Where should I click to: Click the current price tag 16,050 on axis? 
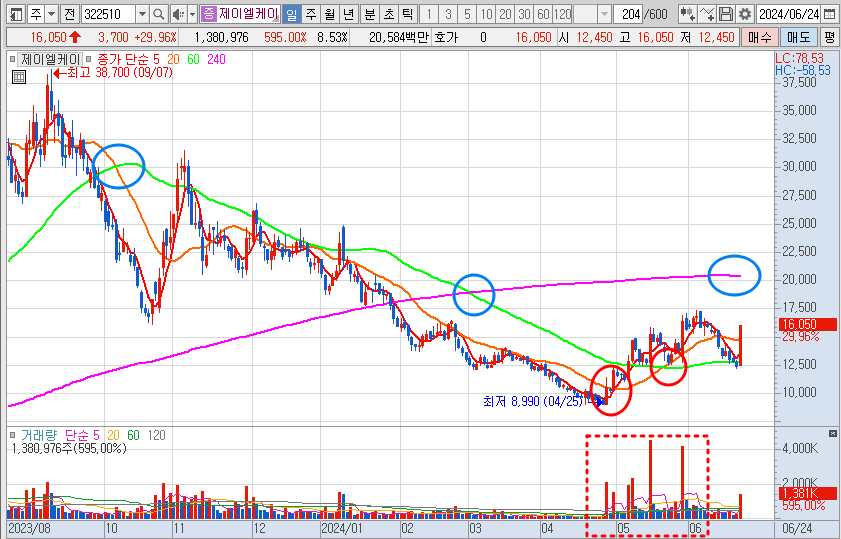(x=808, y=324)
